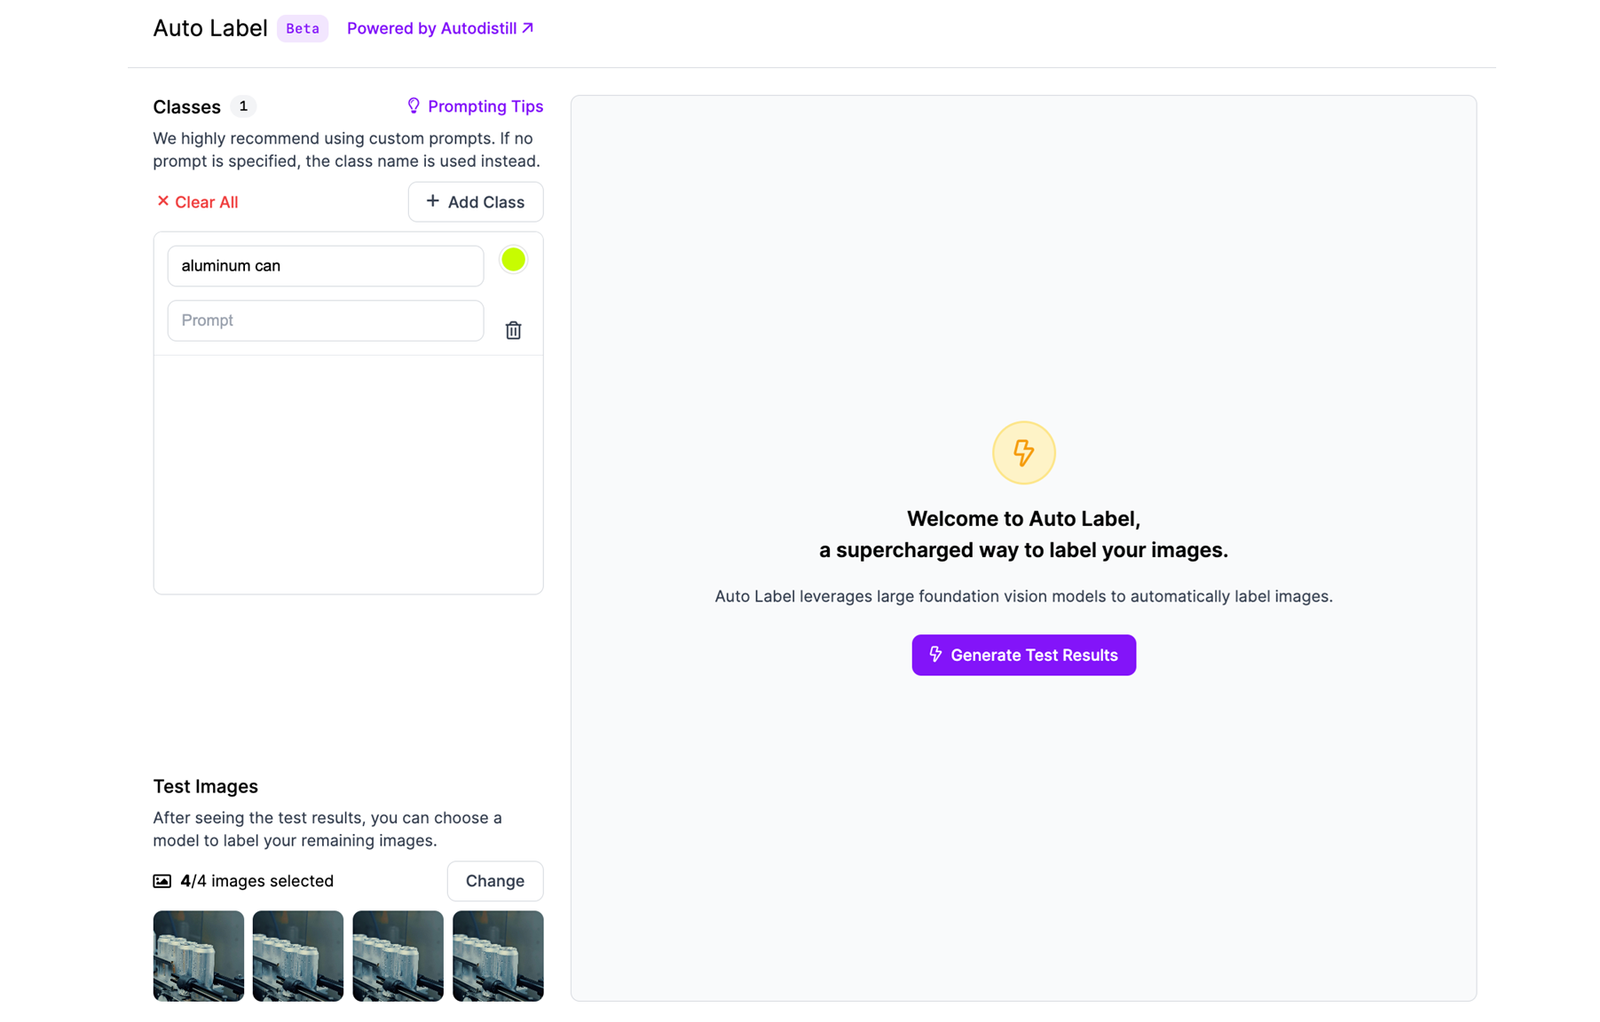Click the picture icon beside images selected count

click(162, 881)
